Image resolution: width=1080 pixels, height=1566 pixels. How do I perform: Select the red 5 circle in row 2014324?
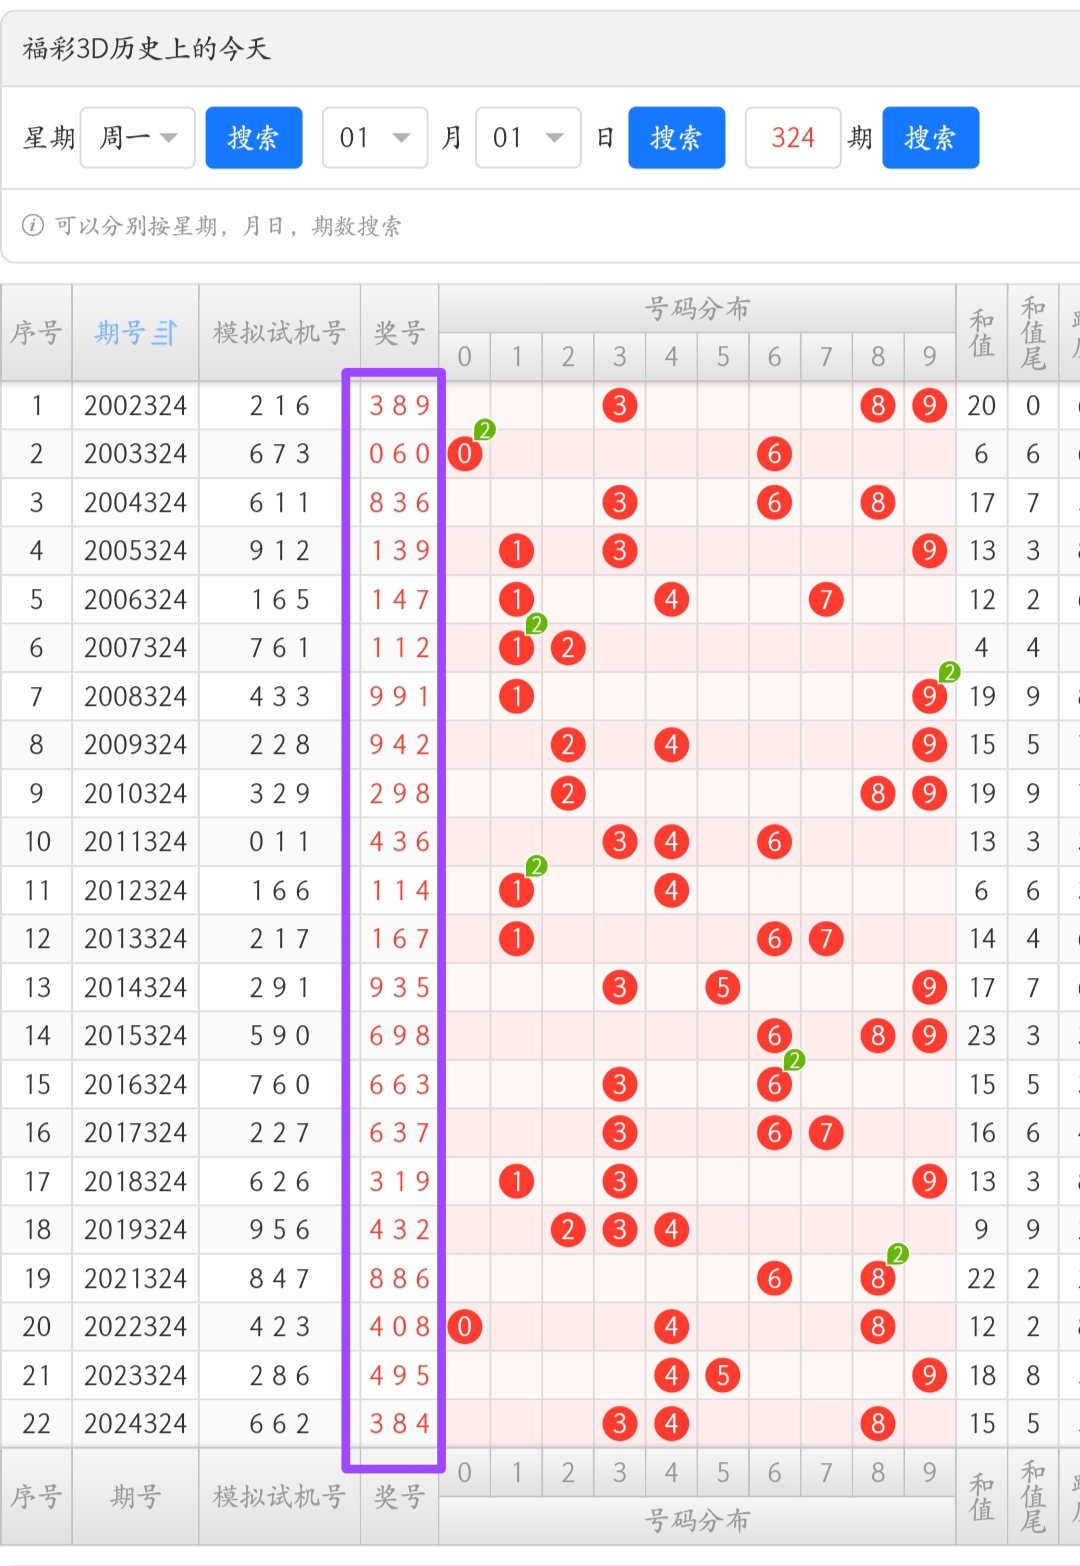coord(723,987)
